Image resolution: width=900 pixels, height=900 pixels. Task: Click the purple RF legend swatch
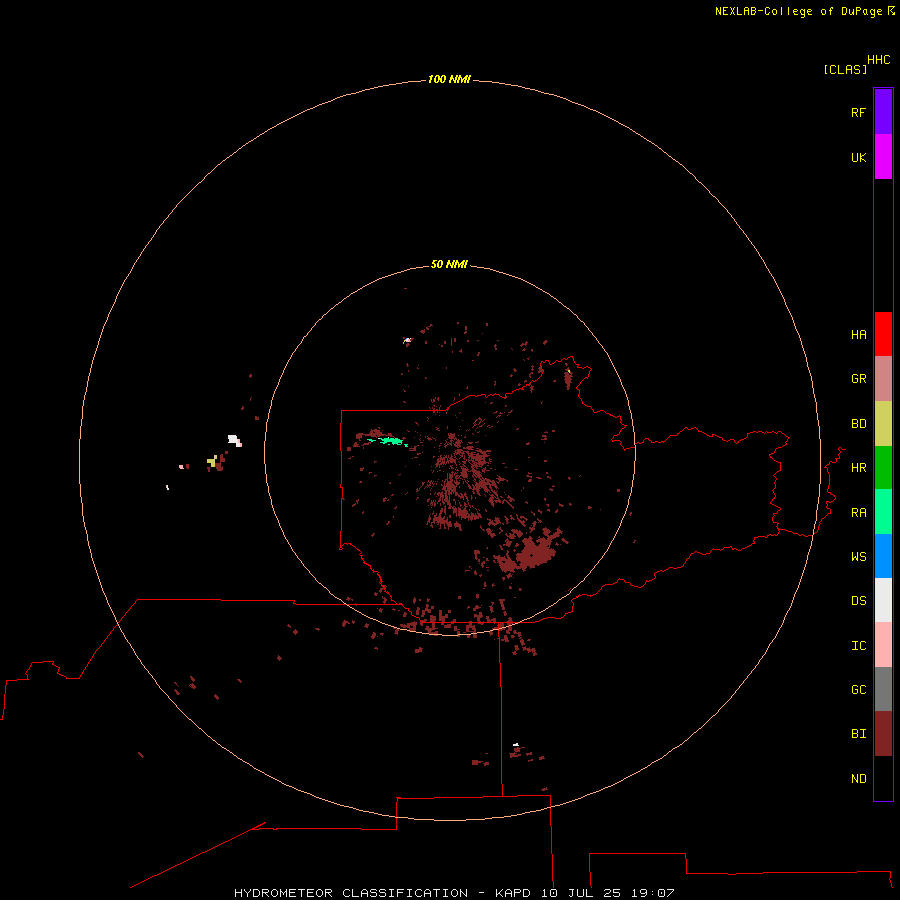click(x=883, y=112)
